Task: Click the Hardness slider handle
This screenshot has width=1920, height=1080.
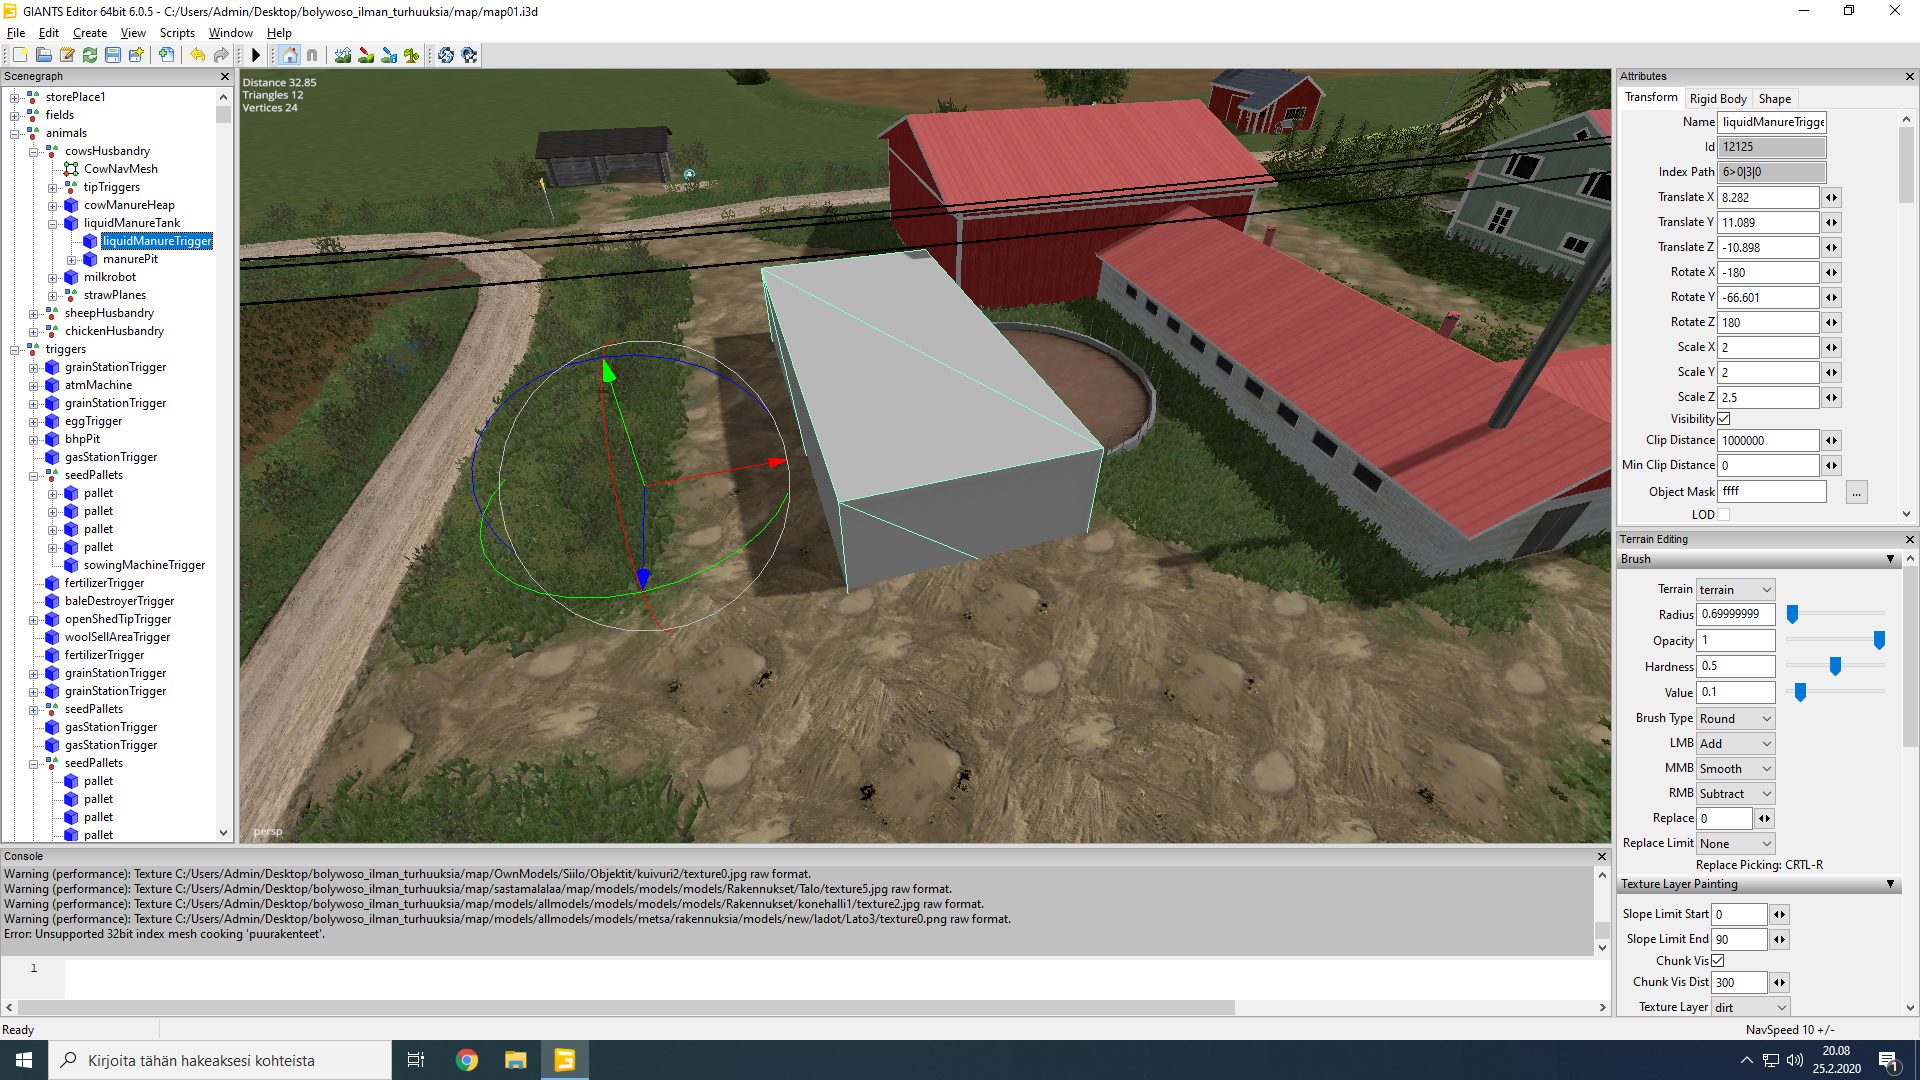Action: (x=1835, y=666)
